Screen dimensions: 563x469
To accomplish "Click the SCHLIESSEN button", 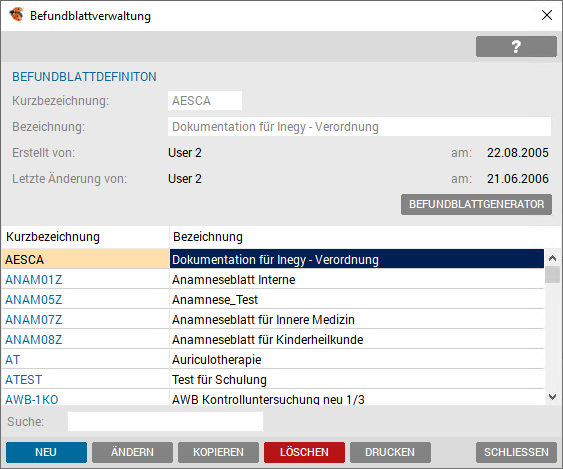I will click(x=516, y=452).
